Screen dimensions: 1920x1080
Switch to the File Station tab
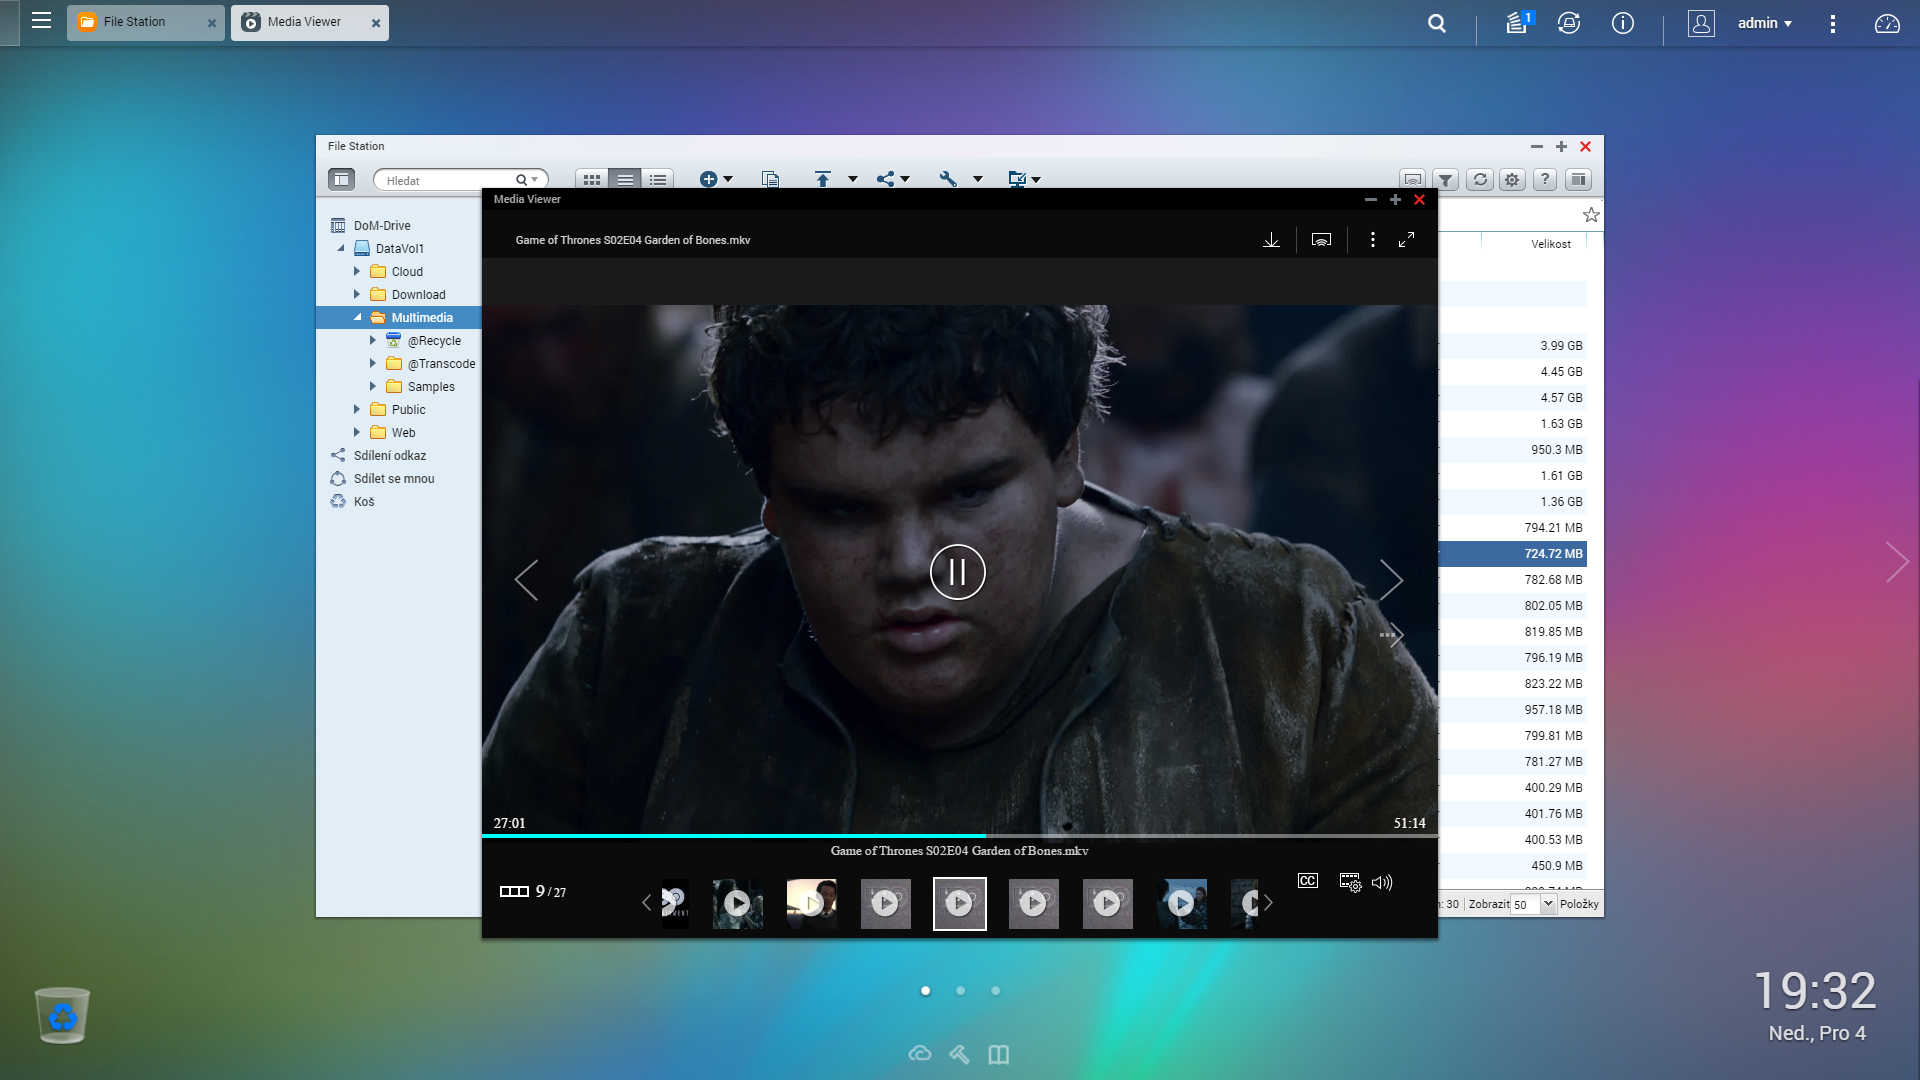(134, 22)
